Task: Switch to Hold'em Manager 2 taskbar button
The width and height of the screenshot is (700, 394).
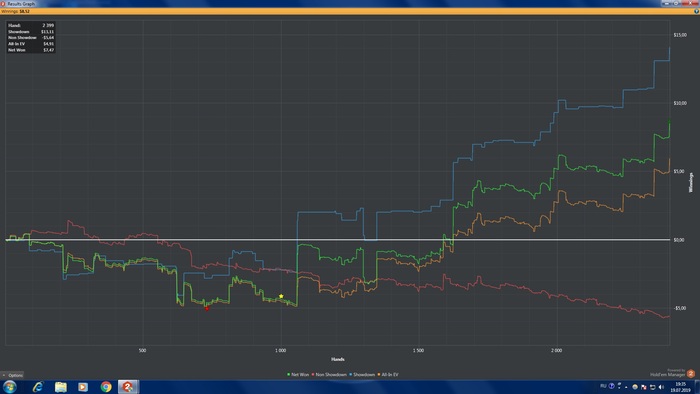Action: click(128, 386)
